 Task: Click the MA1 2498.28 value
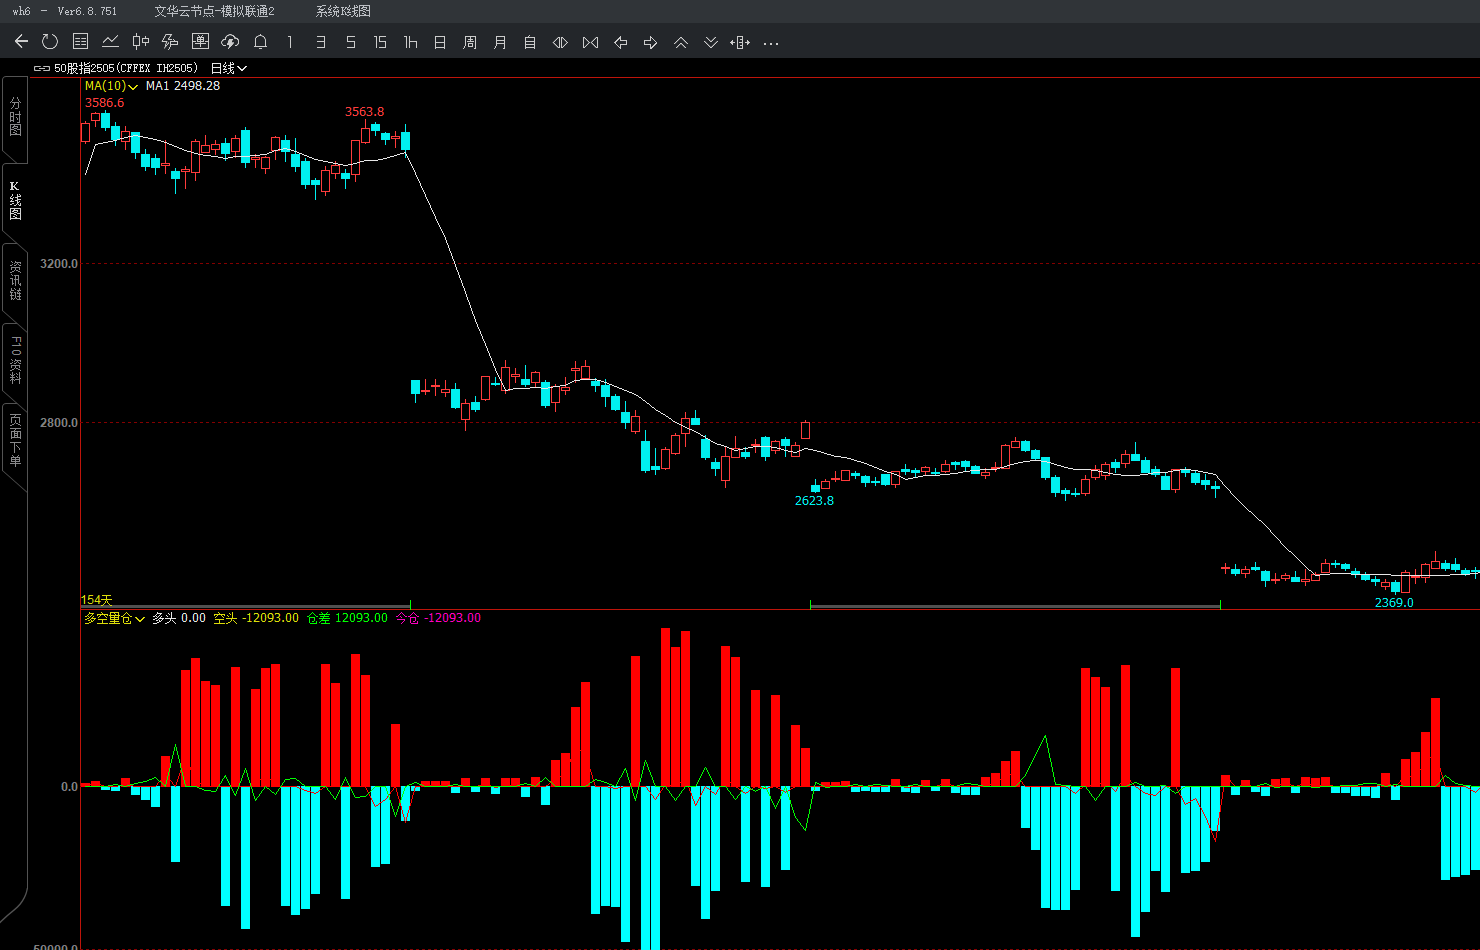tap(183, 86)
